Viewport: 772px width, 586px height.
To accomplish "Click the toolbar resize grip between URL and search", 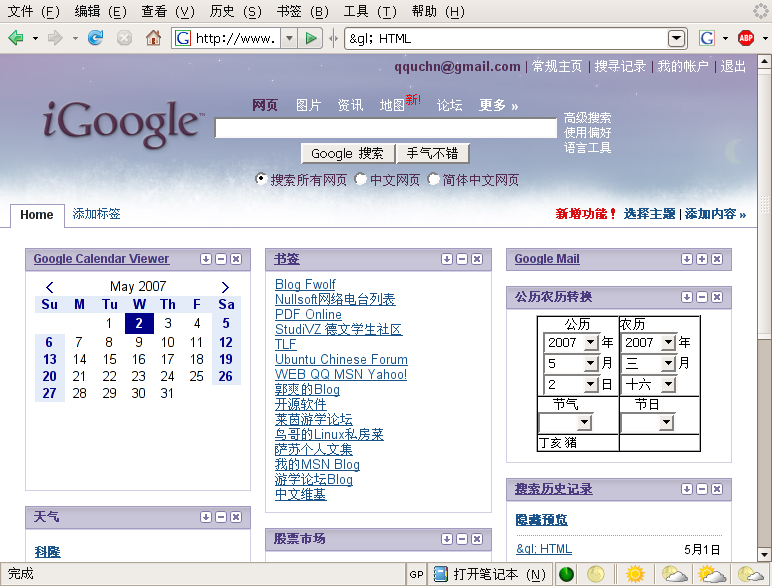I will coord(333,38).
